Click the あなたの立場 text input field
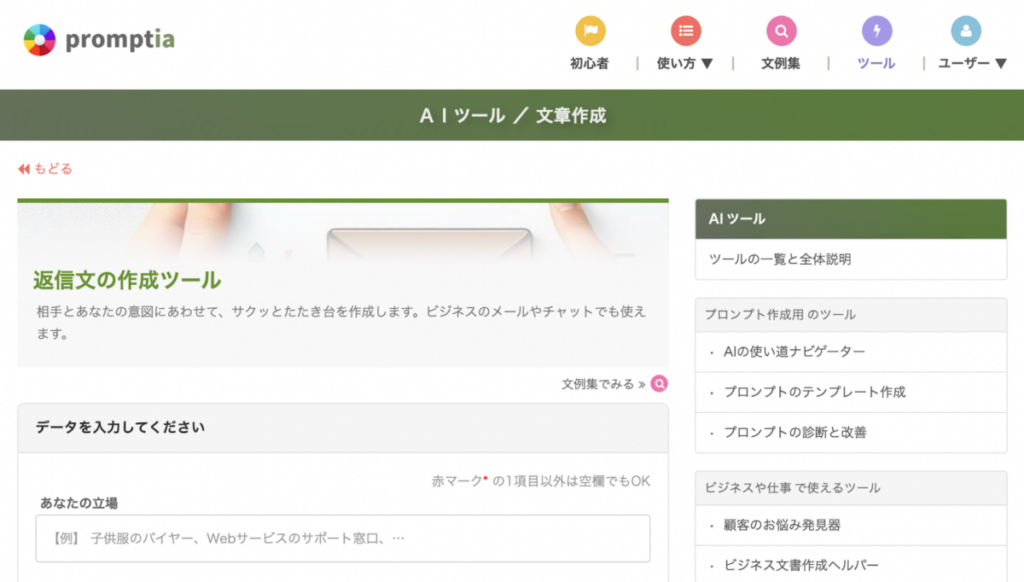This screenshot has height=582, width=1024. point(343,538)
